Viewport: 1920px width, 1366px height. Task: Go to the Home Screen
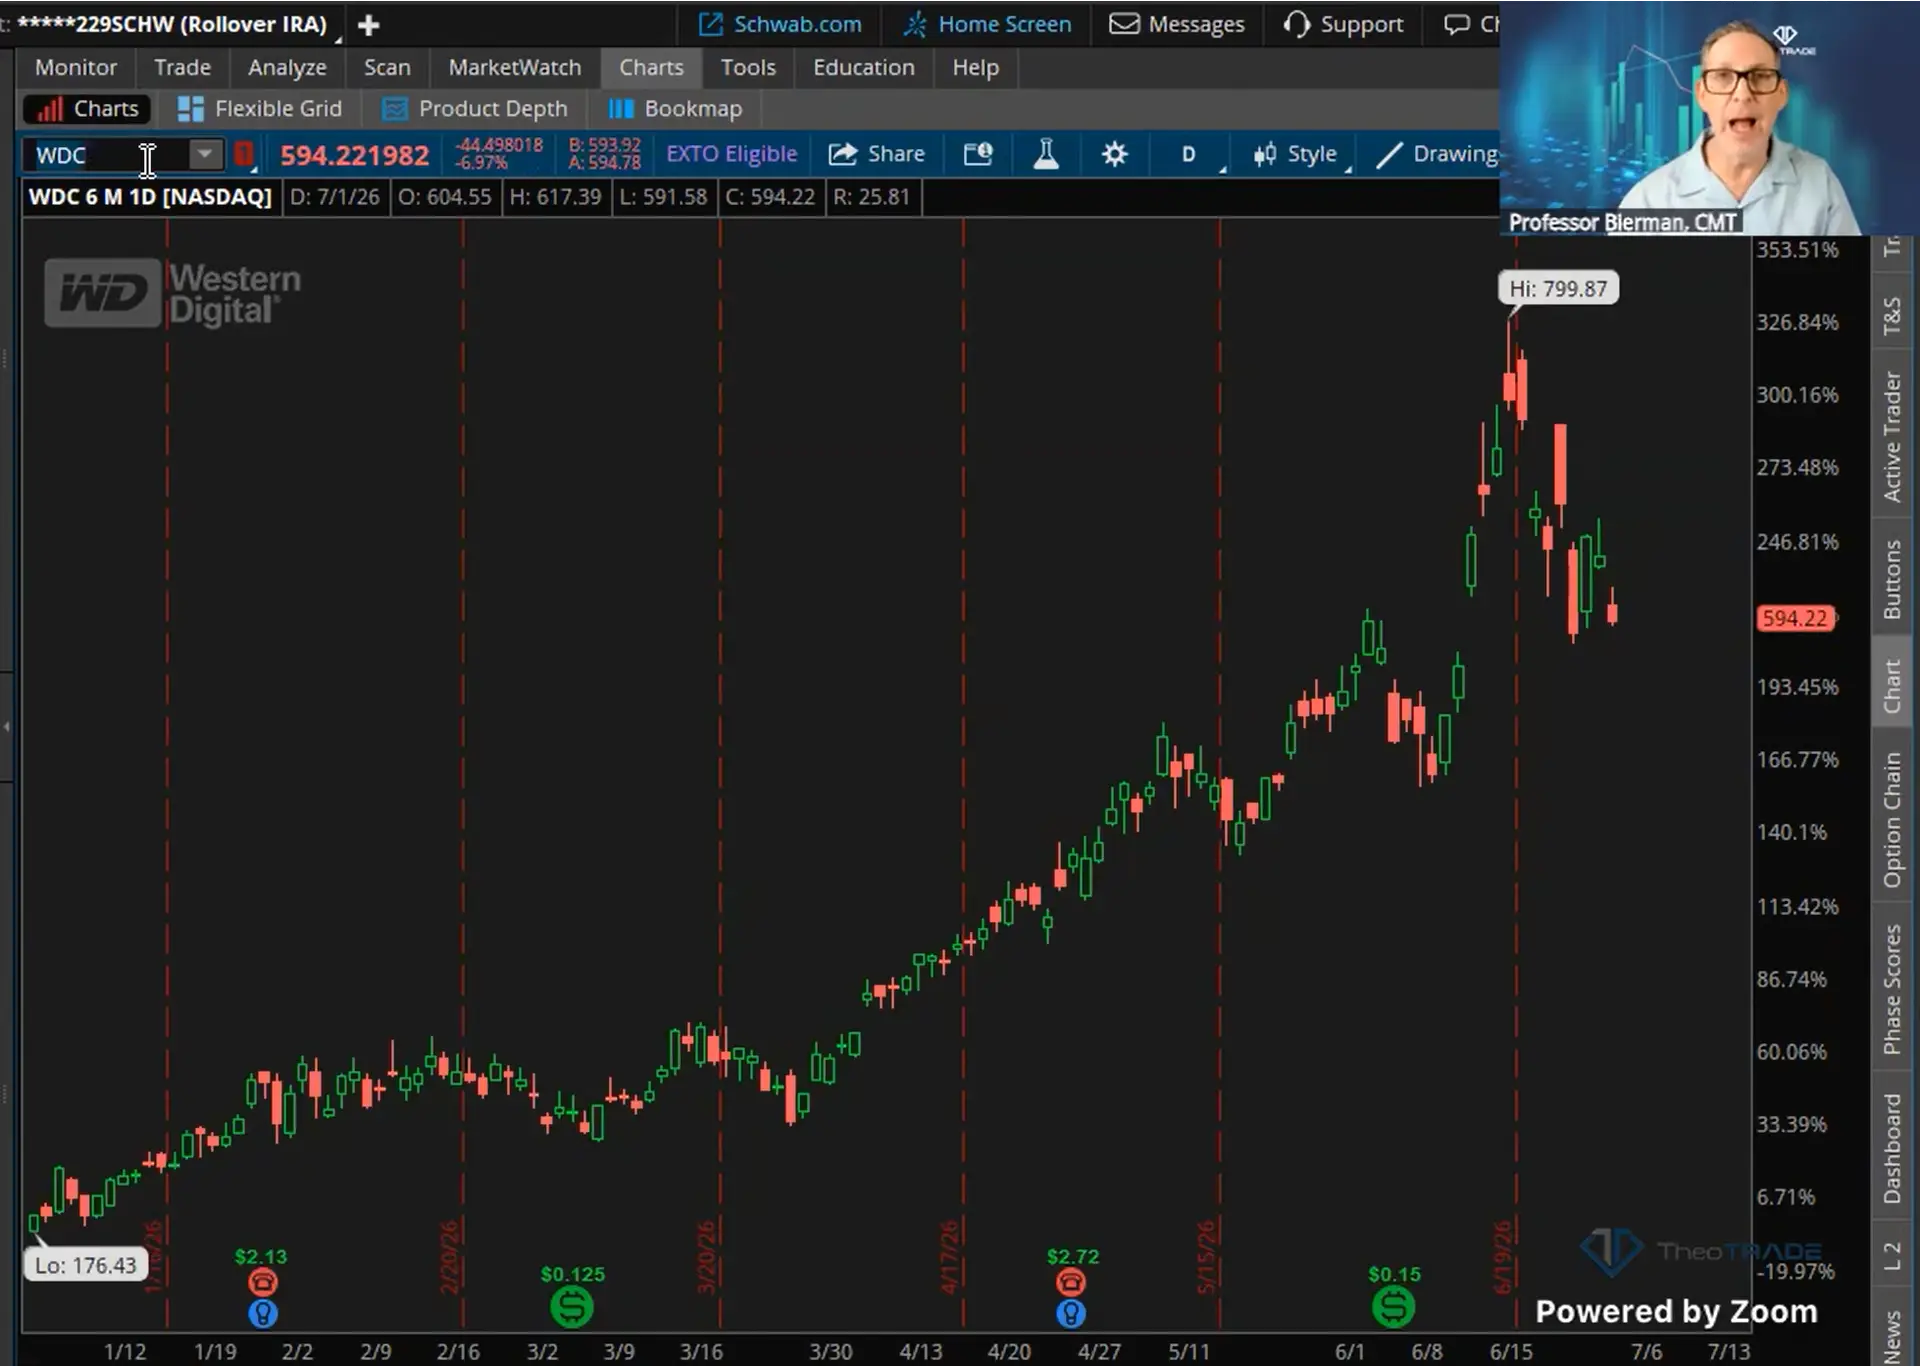click(987, 24)
